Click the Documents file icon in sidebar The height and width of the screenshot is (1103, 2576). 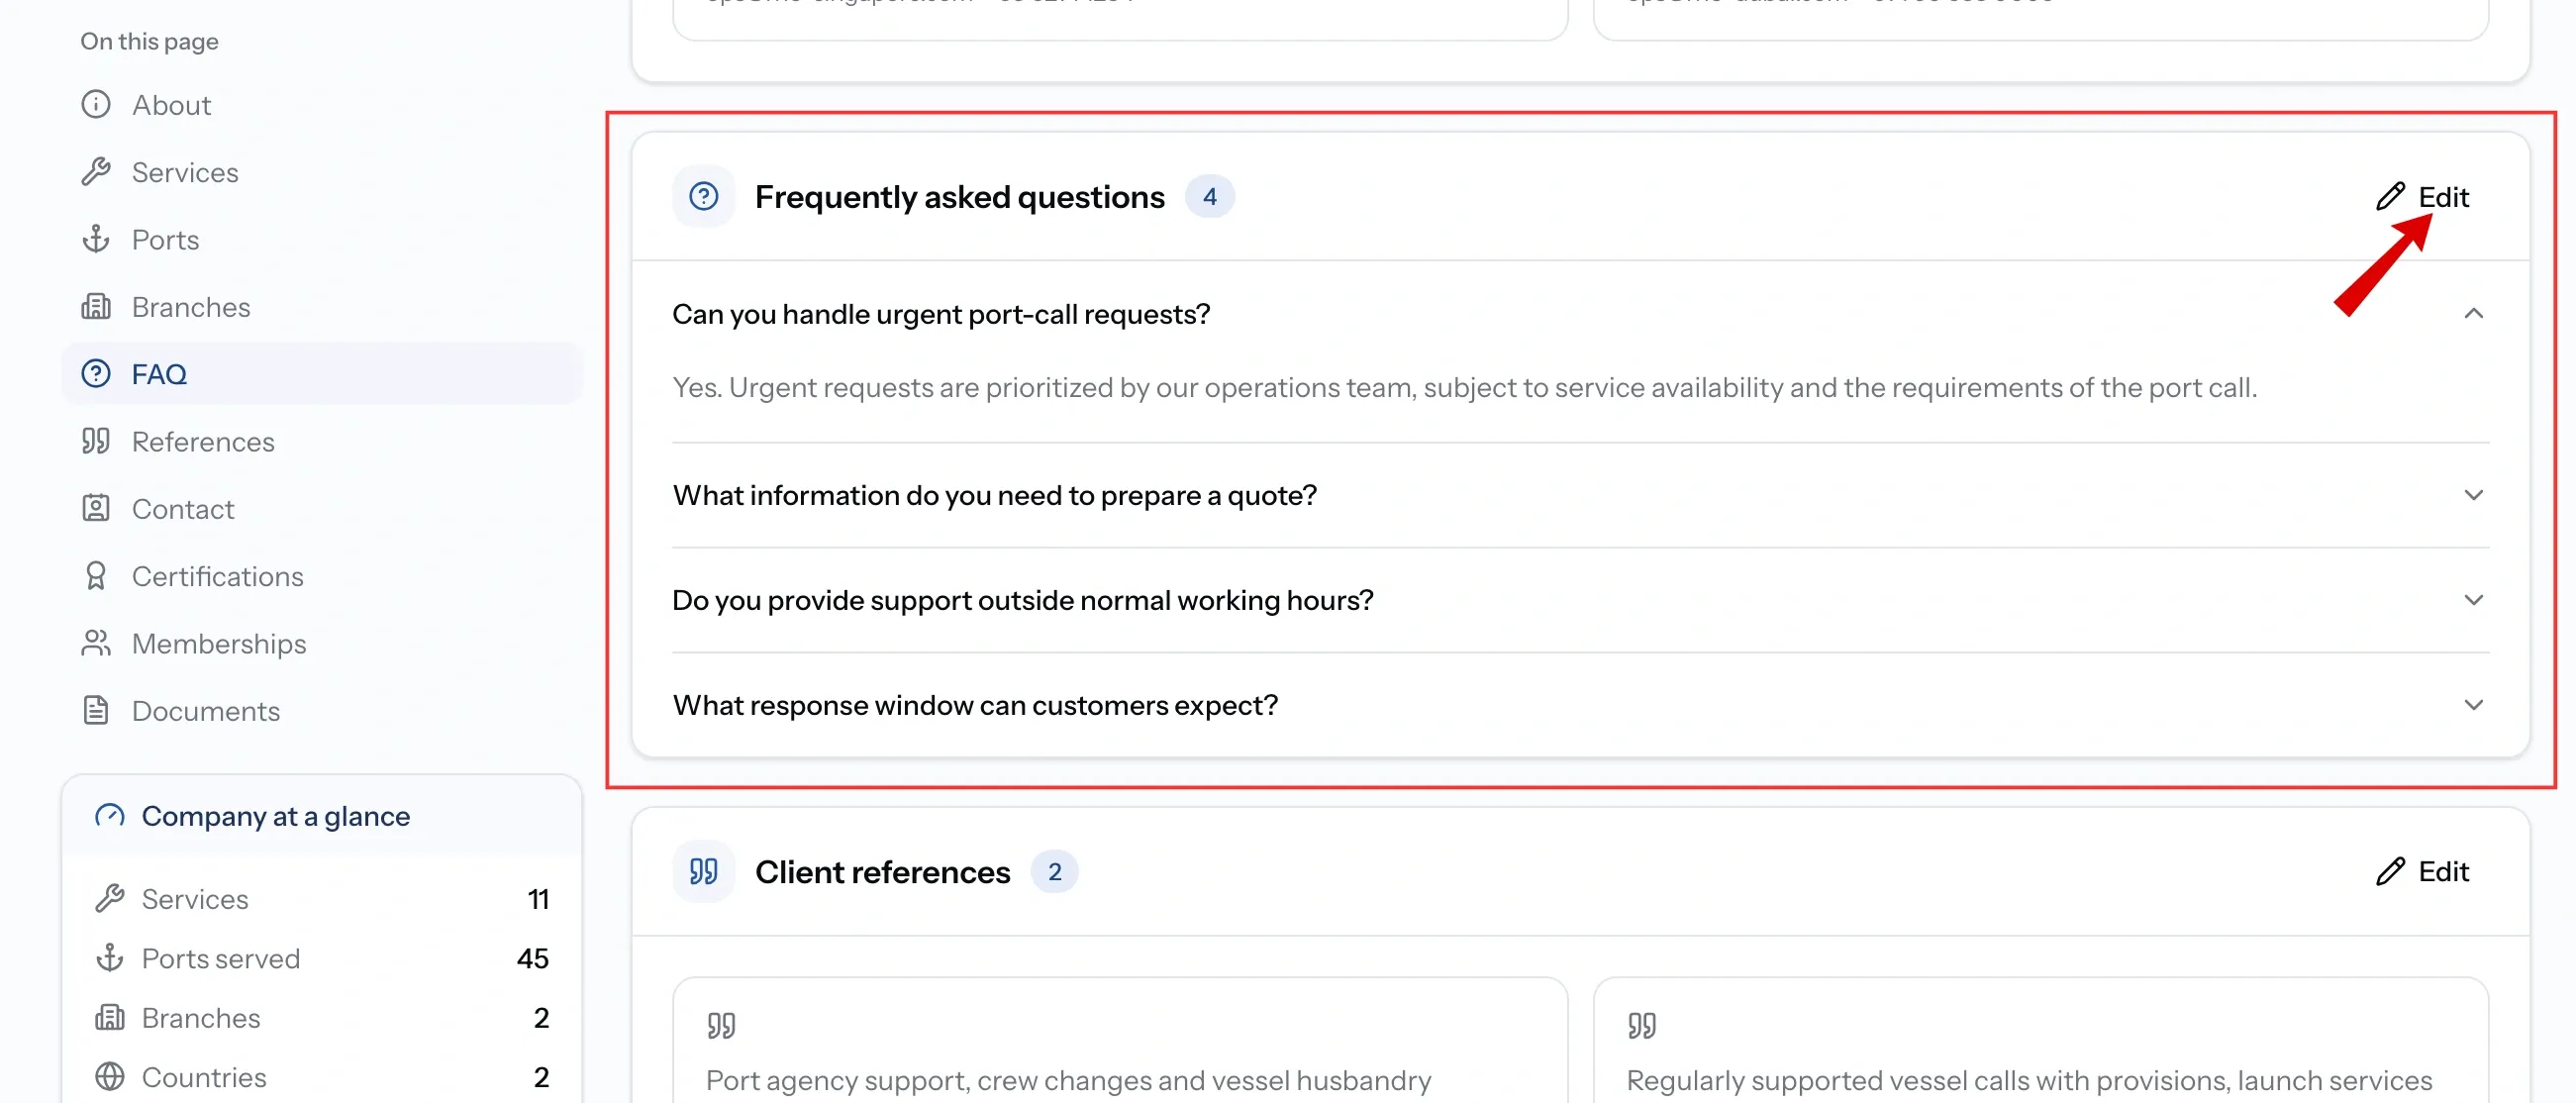(x=96, y=710)
